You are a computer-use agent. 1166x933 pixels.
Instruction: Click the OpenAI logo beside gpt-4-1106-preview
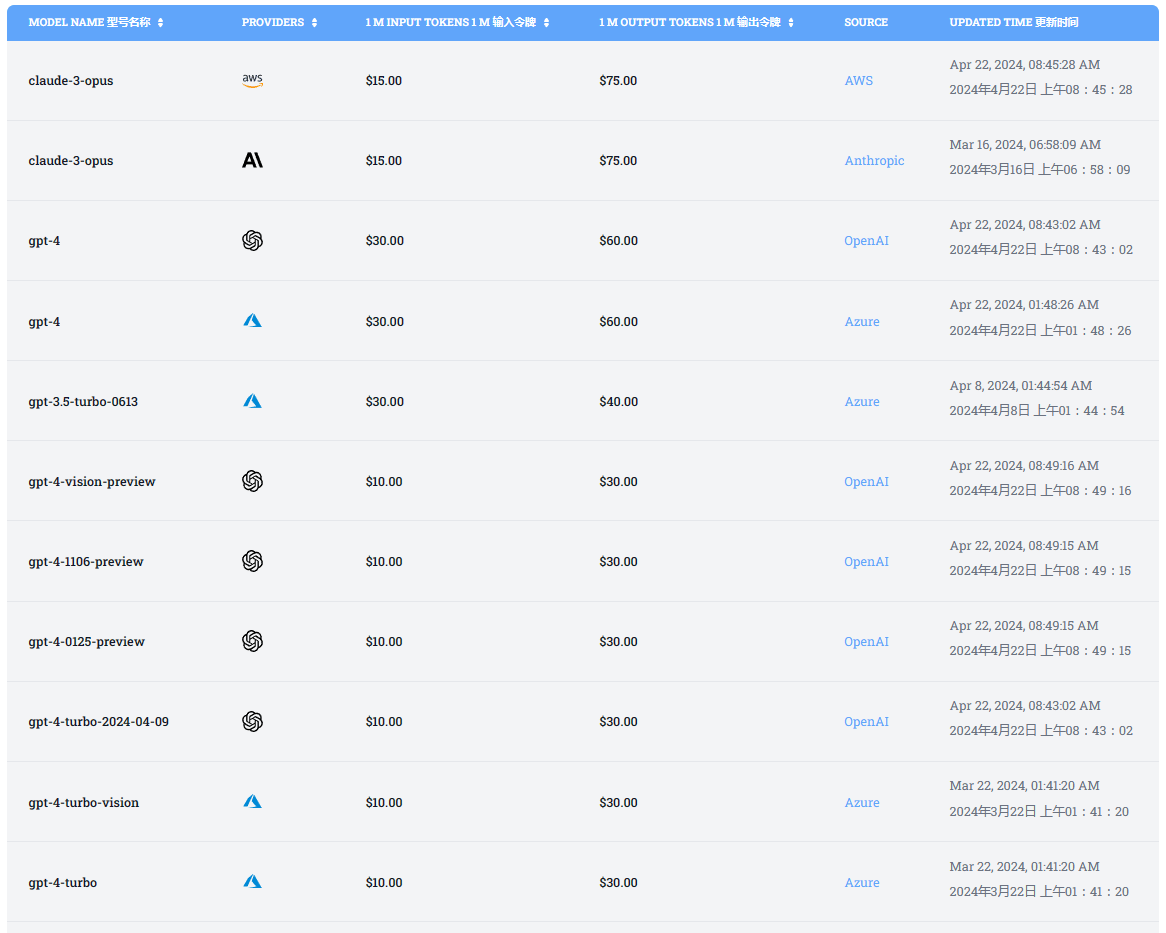pos(252,561)
